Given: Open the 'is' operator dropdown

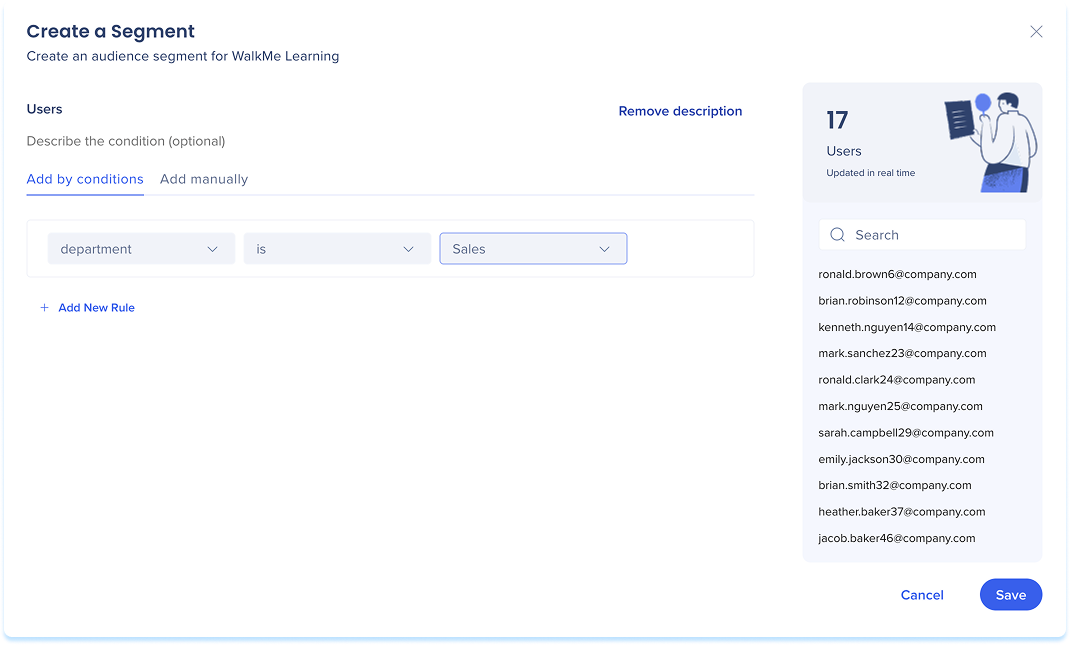Looking at the screenshot, I should pos(337,249).
